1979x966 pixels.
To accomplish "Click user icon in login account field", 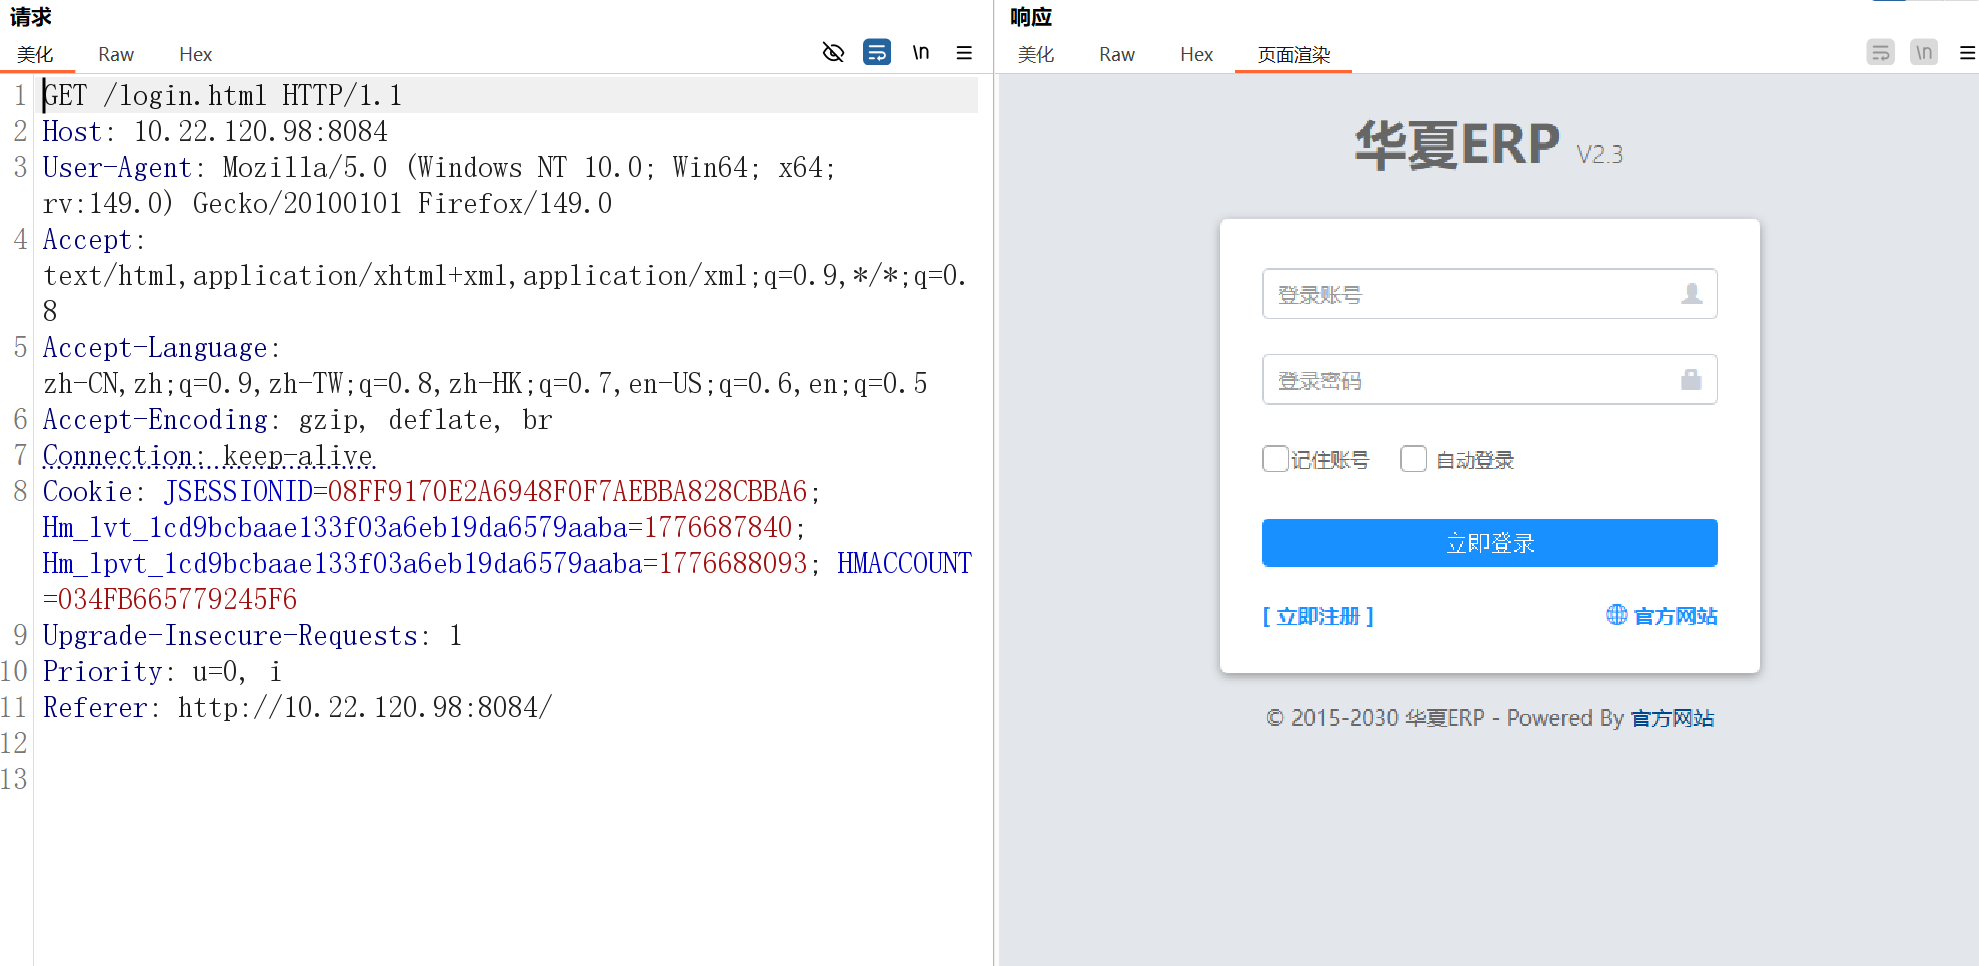I will tap(1691, 294).
